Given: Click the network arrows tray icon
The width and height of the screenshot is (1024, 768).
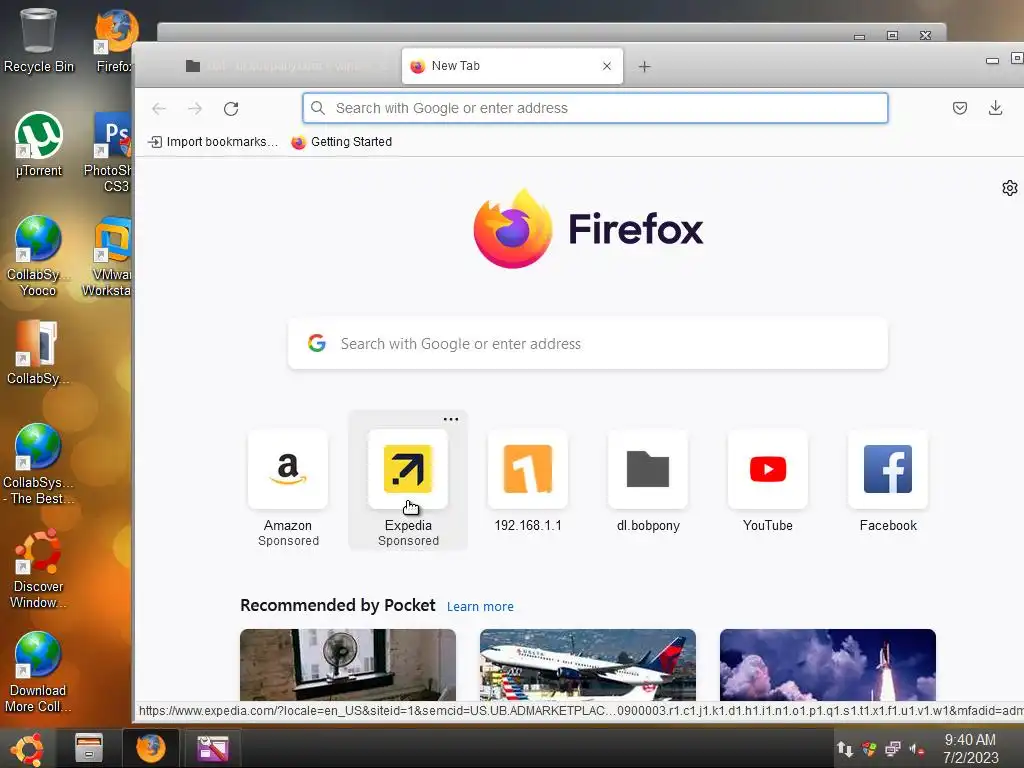Looking at the screenshot, I should (845, 749).
